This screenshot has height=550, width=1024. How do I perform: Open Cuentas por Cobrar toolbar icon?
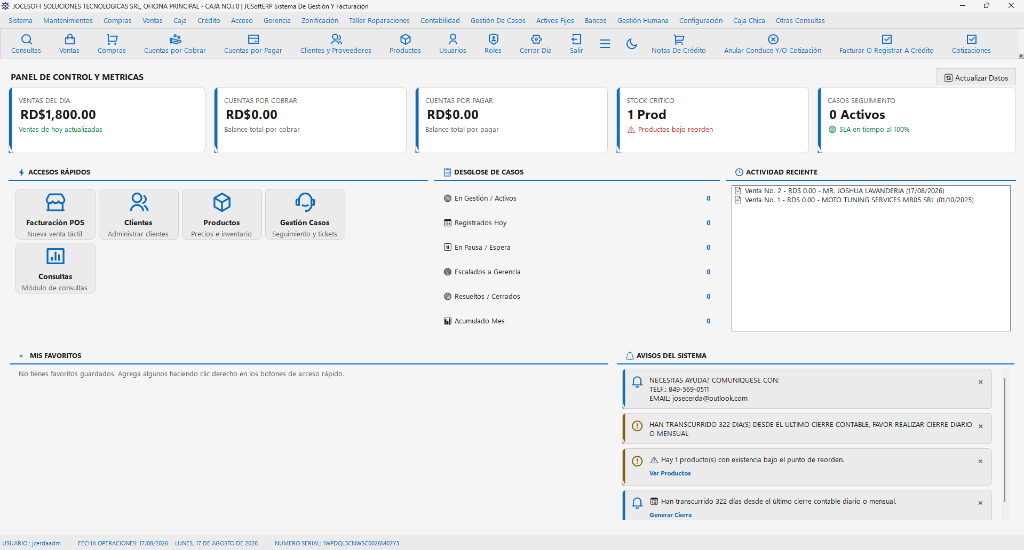[x=175, y=44]
